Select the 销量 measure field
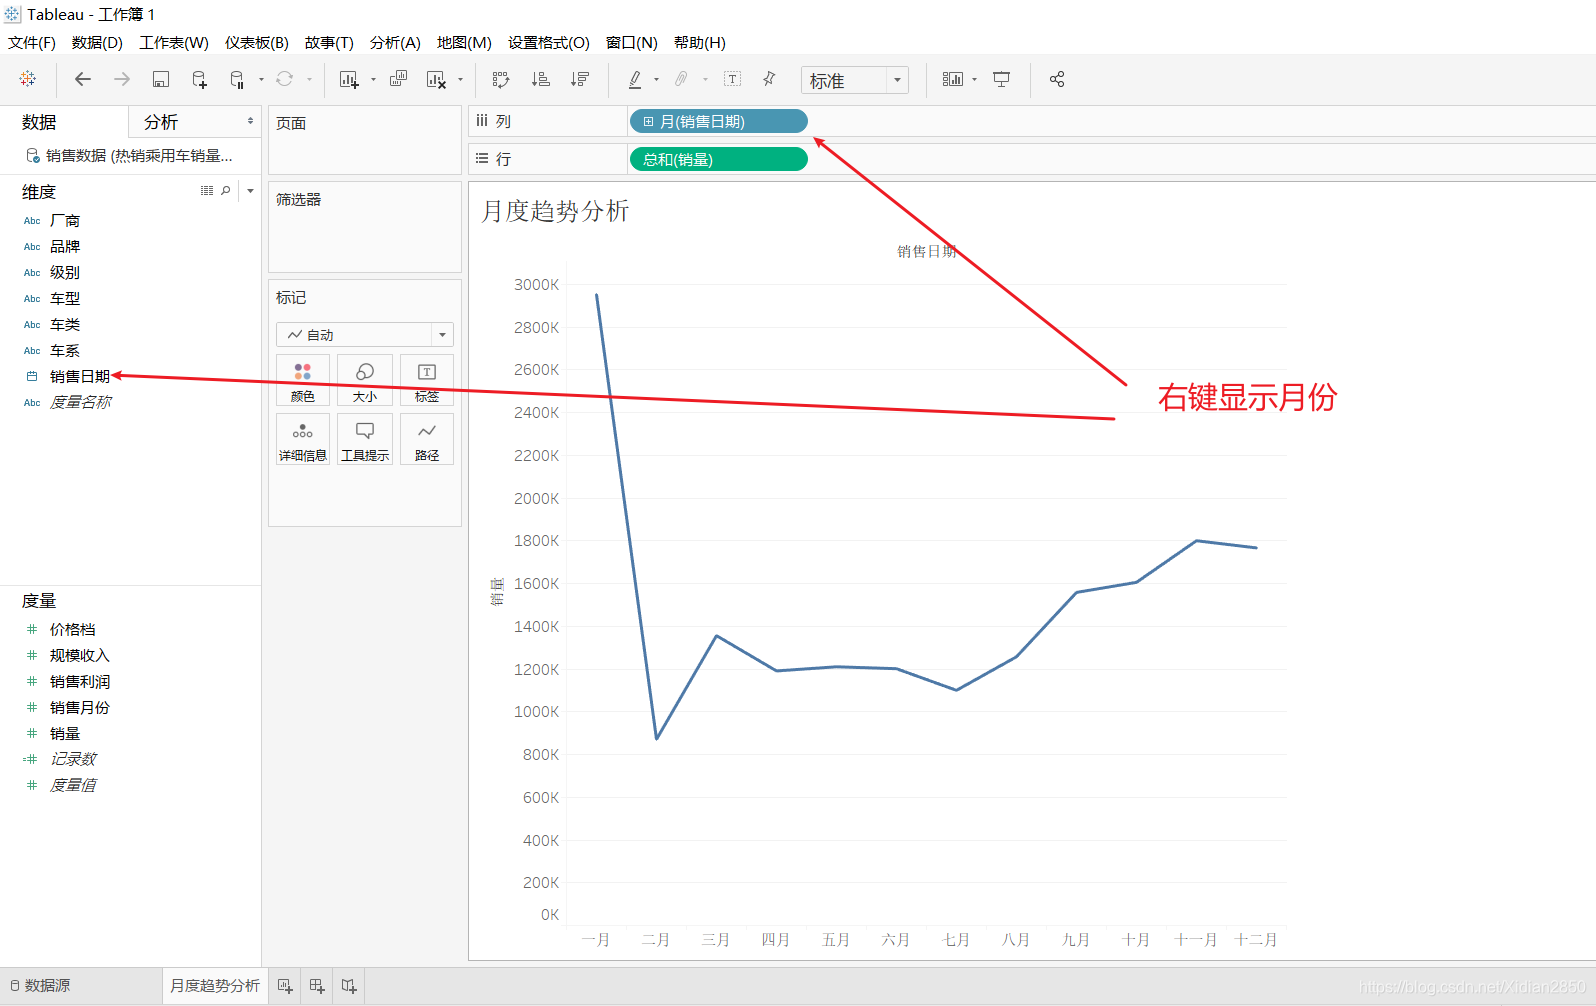This screenshot has width=1596, height=1006. [65, 733]
